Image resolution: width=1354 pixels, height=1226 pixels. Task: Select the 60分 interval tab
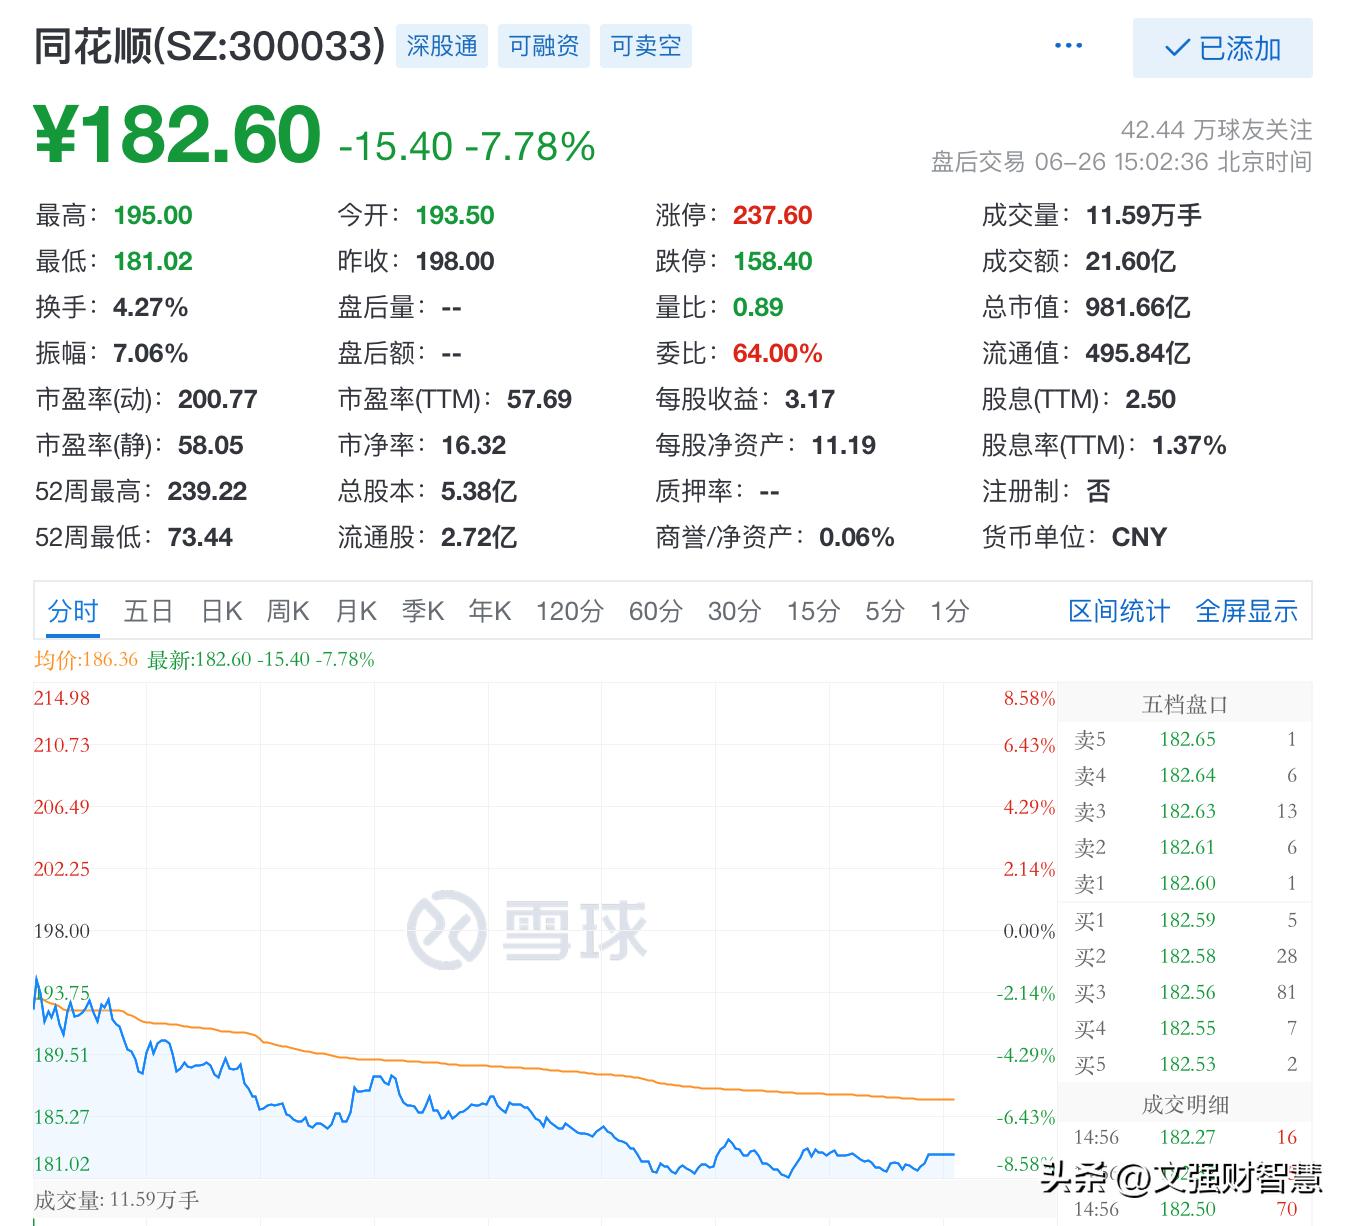654,611
